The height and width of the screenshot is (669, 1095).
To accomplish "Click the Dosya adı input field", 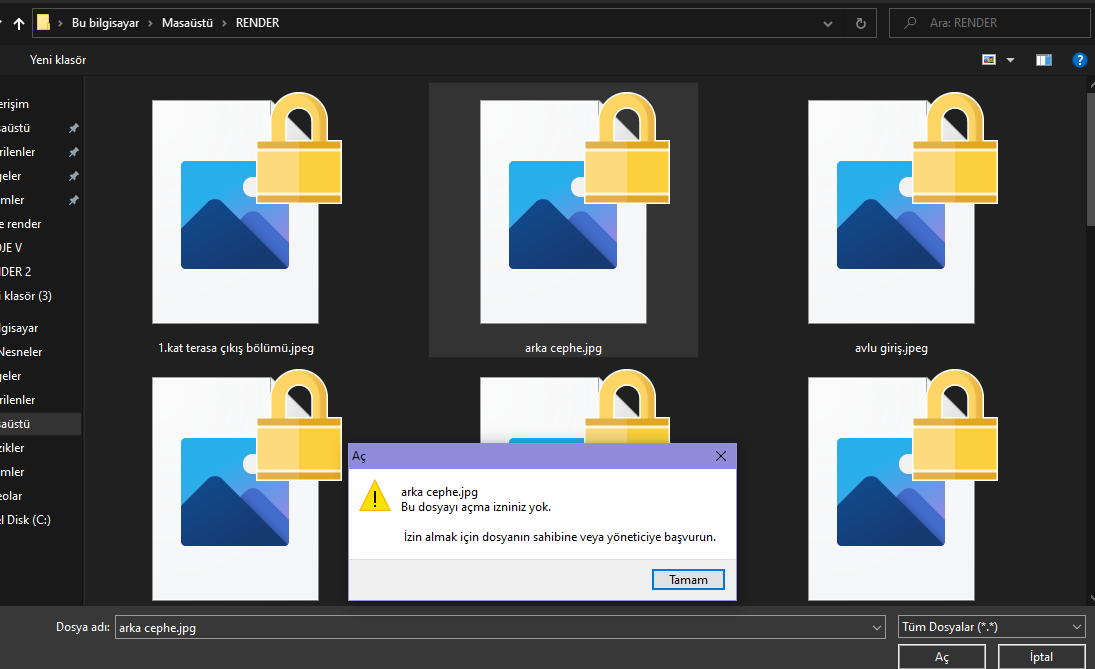I will [x=400, y=627].
